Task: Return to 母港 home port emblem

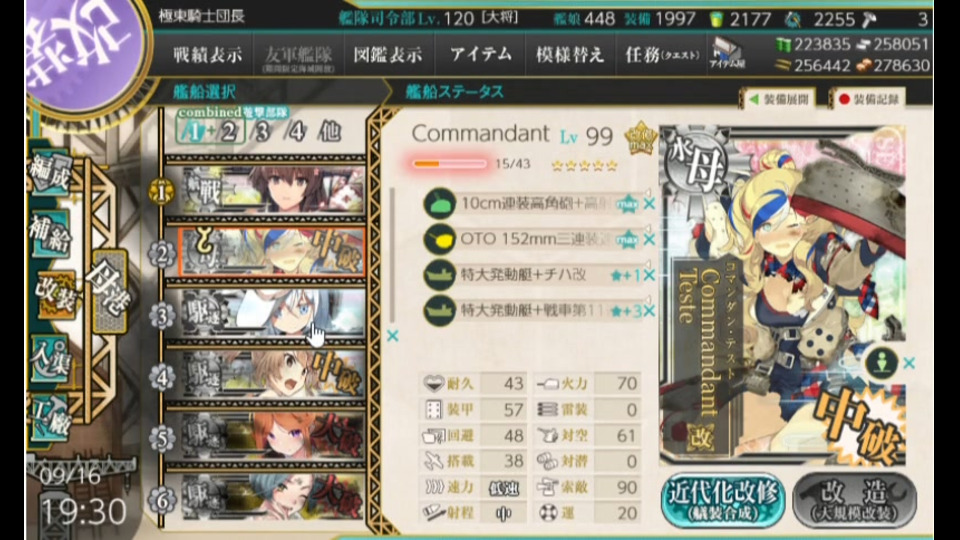Action: click(x=110, y=293)
